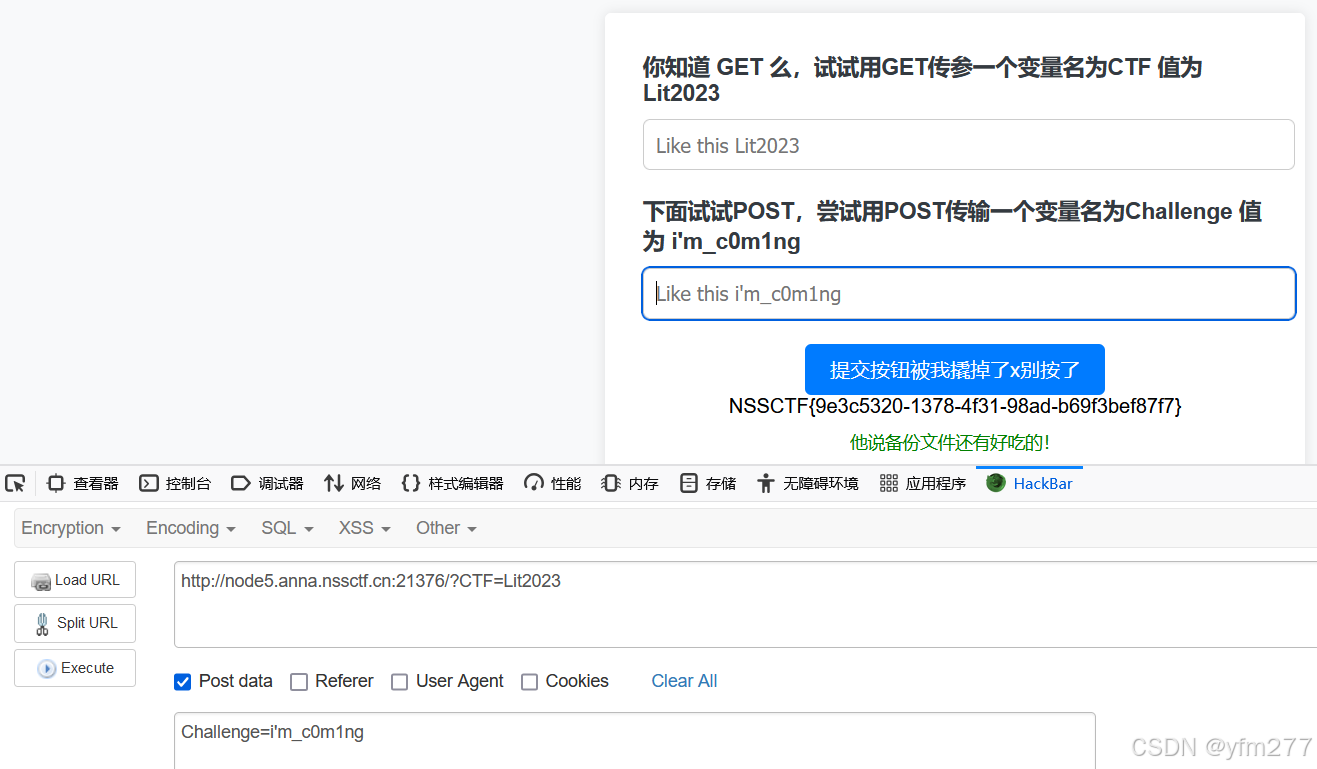1317x769 pixels.
Task: Enable the Referer checkbox
Action: click(298, 682)
